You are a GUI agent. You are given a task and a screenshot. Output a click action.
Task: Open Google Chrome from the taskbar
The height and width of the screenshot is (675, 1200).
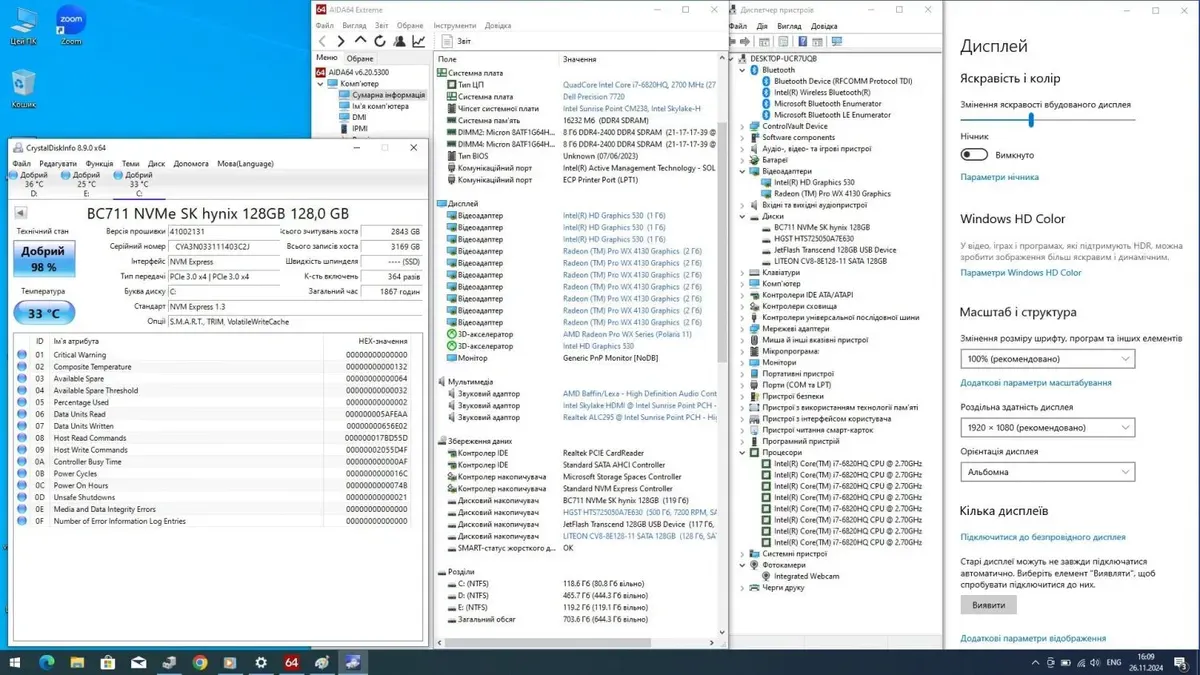(x=200, y=662)
